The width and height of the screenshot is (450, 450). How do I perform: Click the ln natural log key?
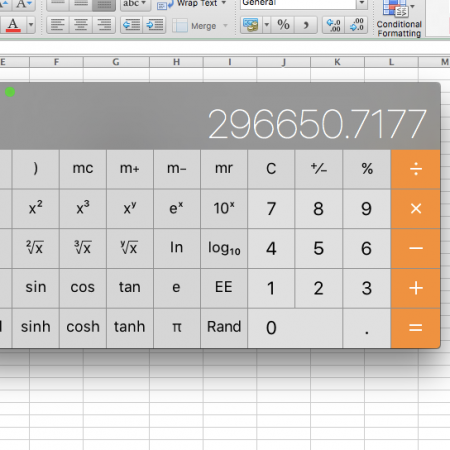pyautogui.click(x=177, y=248)
